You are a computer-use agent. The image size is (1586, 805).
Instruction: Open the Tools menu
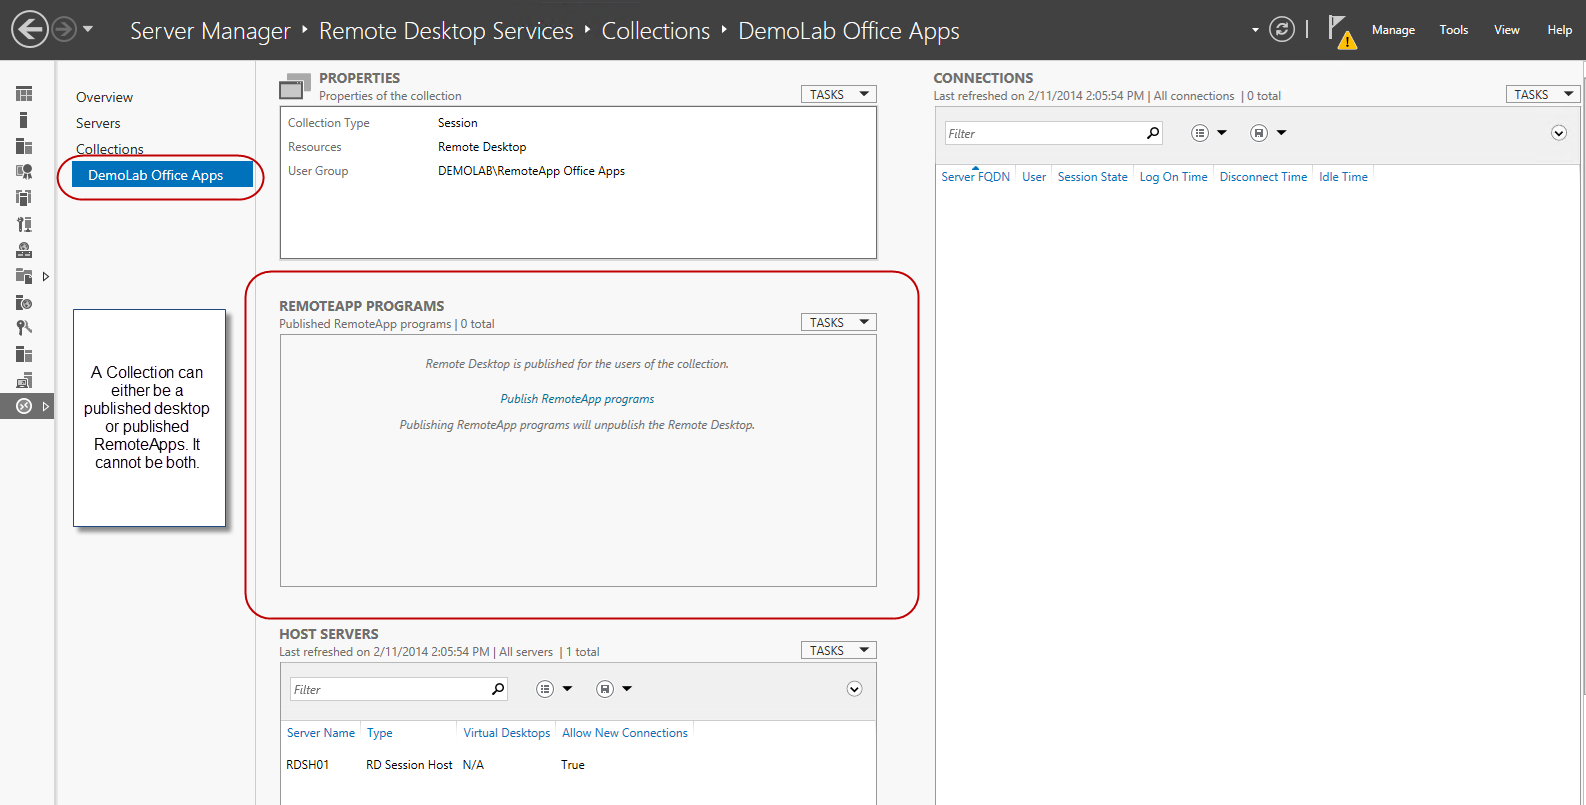click(x=1453, y=30)
